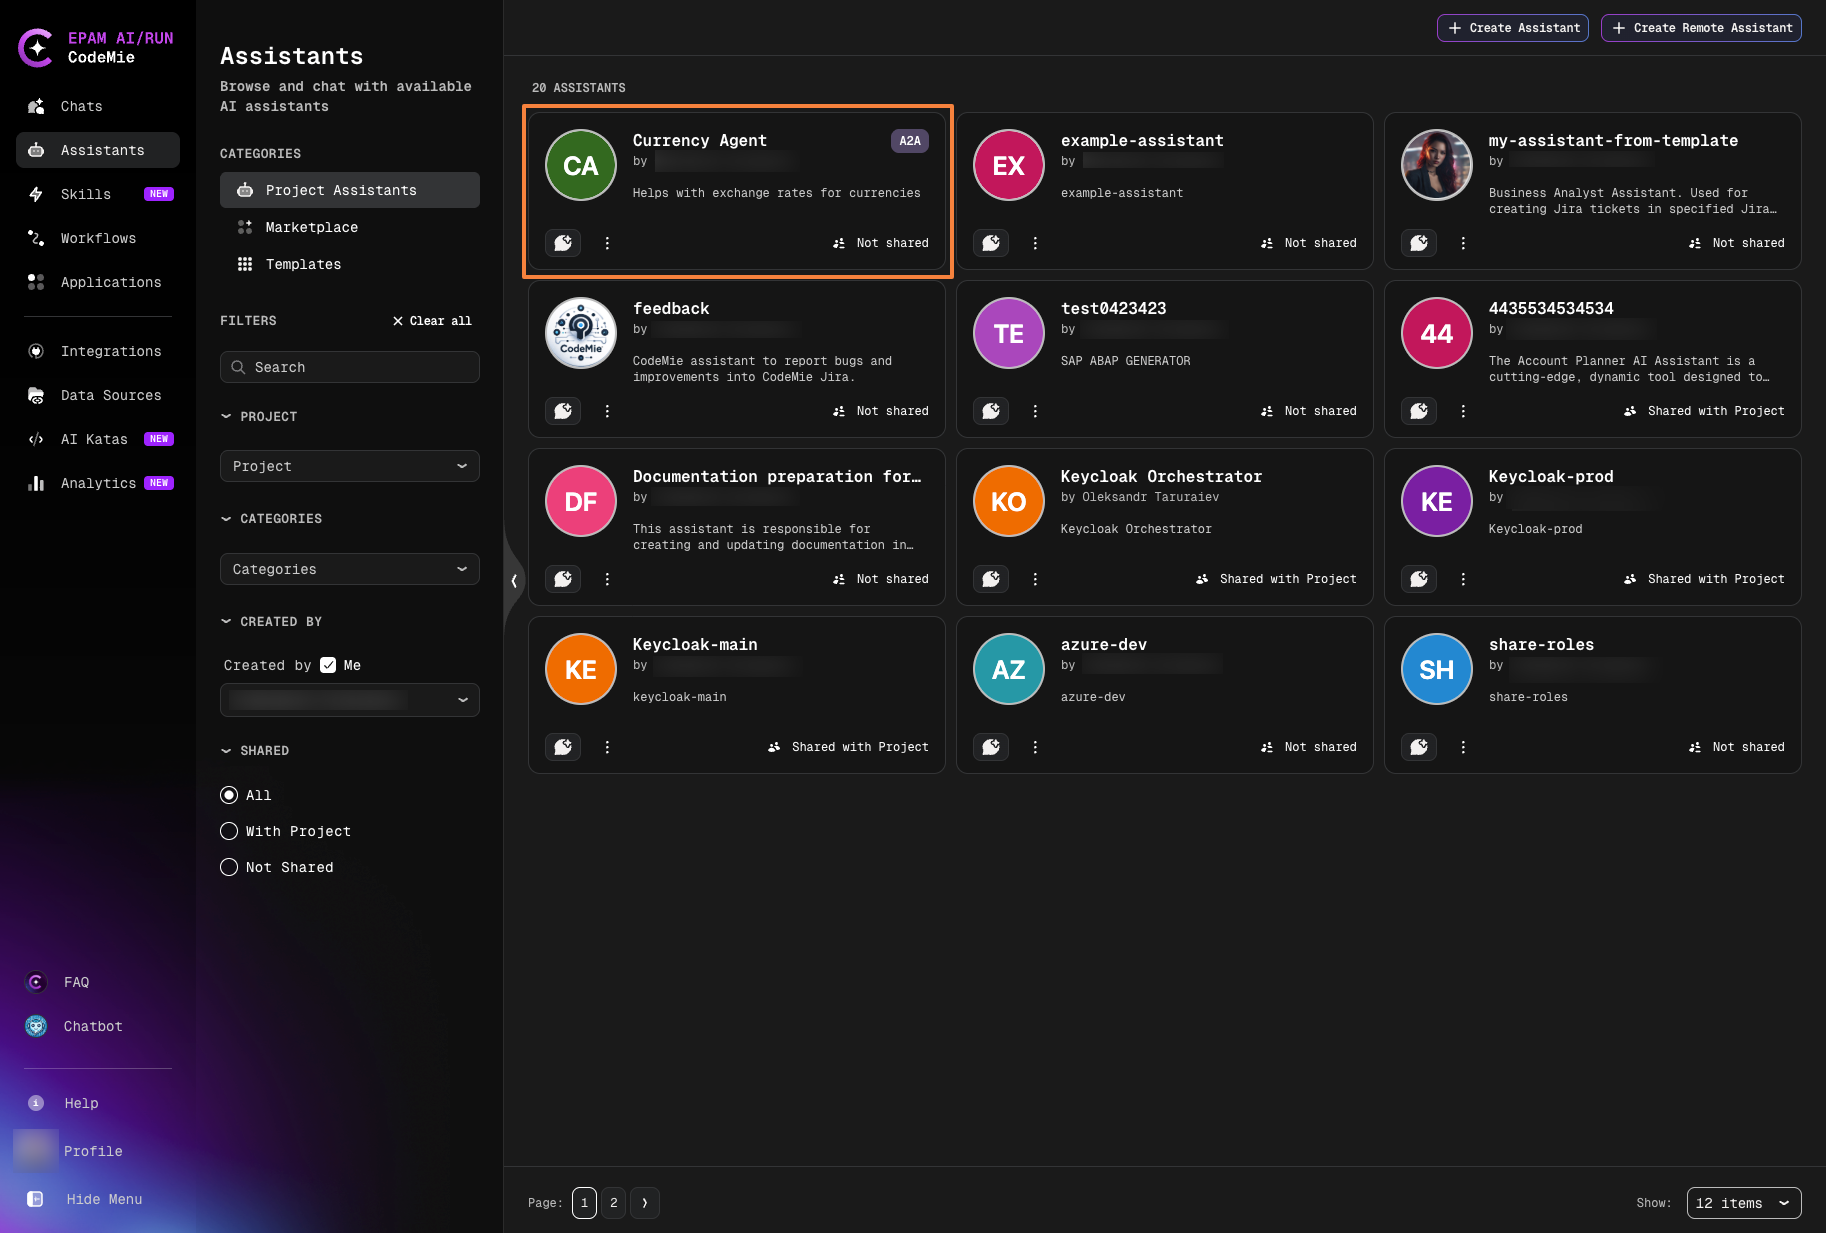Select Workflows in the sidebar
1826x1233 pixels.
(x=98, y=238)
